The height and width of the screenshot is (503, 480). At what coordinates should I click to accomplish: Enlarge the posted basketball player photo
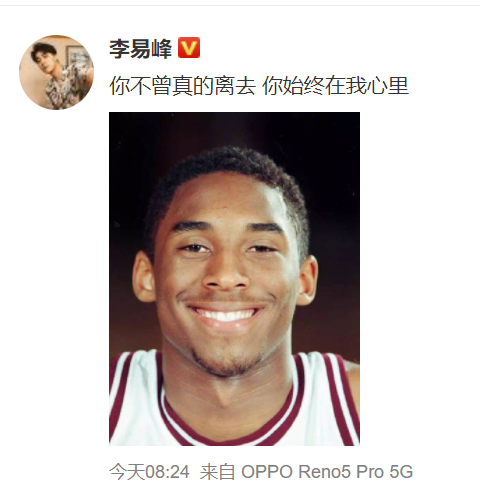[234, 279]
